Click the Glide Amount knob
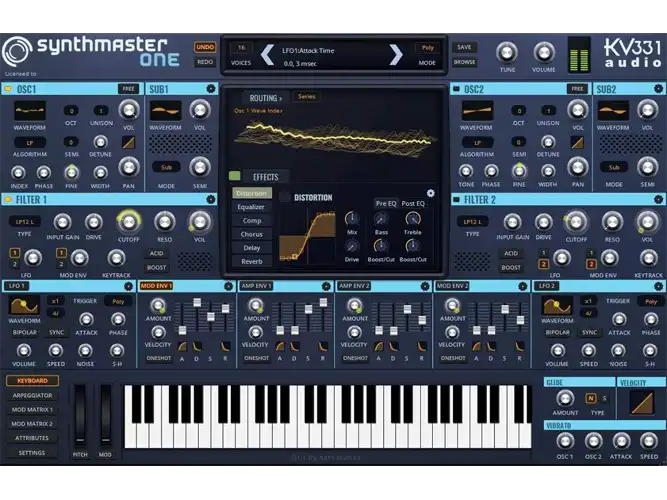The image size is (667, 500). [565, 398]
